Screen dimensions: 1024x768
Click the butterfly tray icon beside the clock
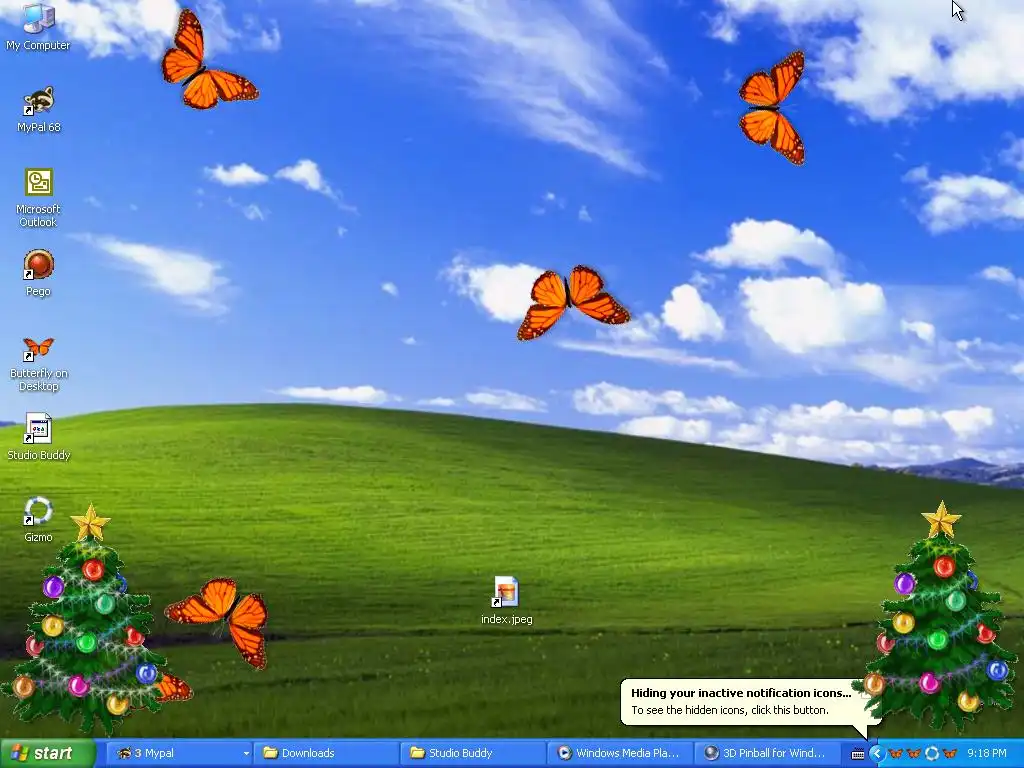pyautogui.click(x=950, y=754)
